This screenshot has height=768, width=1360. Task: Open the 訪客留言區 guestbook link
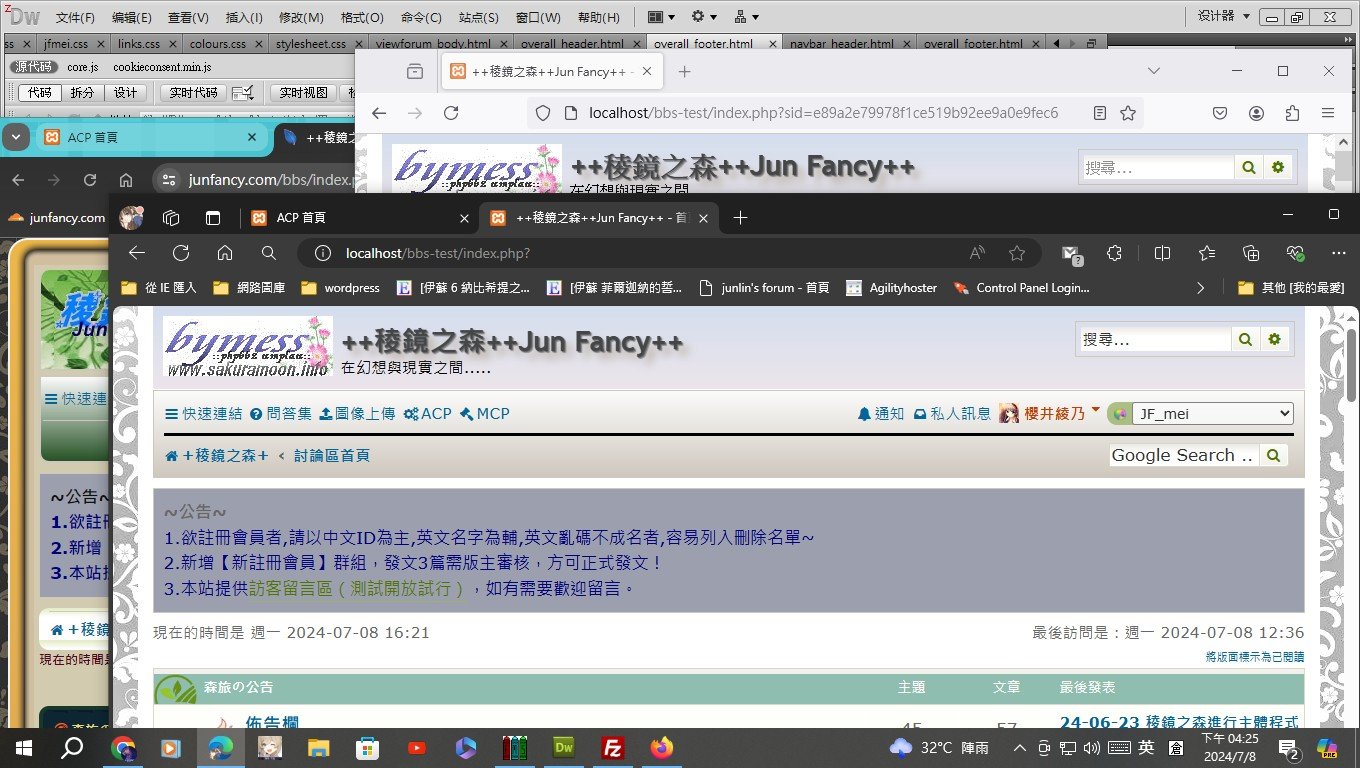pyautogui.click(x=357, y=589)
